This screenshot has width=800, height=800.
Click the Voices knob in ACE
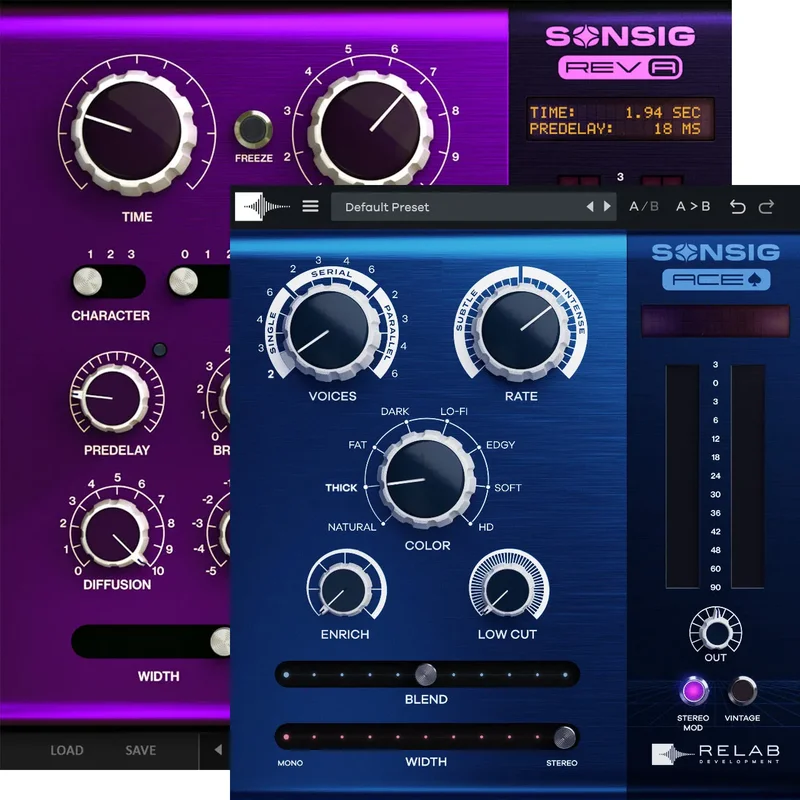click(x=330, y=331)
